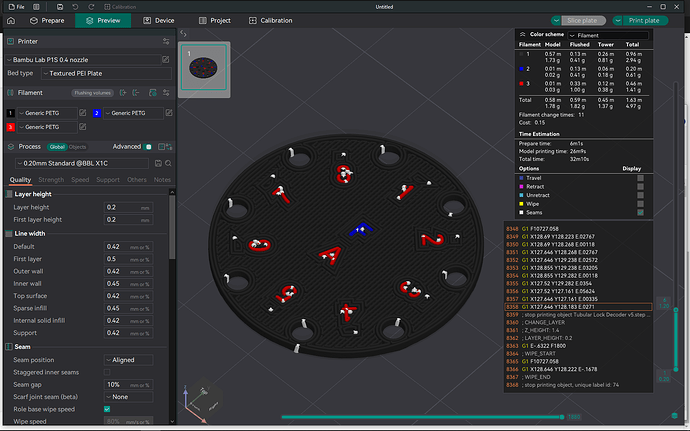Edit the Bambu Lab P1S printer preset
Viewport: 690px width, 431px height.
[165, 59]
